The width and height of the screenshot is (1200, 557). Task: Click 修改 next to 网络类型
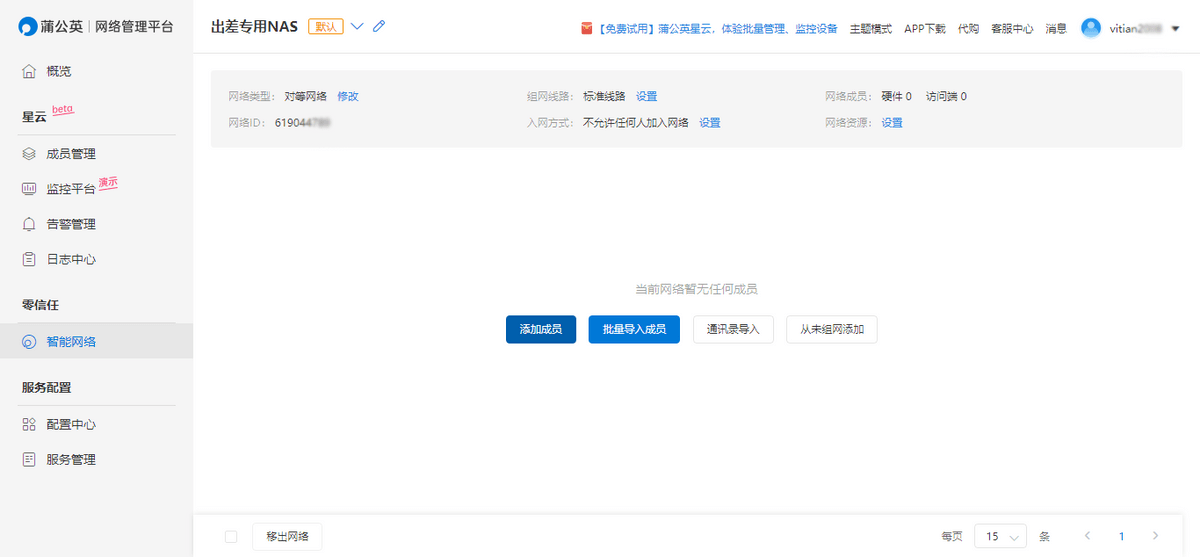pos(347,97)
